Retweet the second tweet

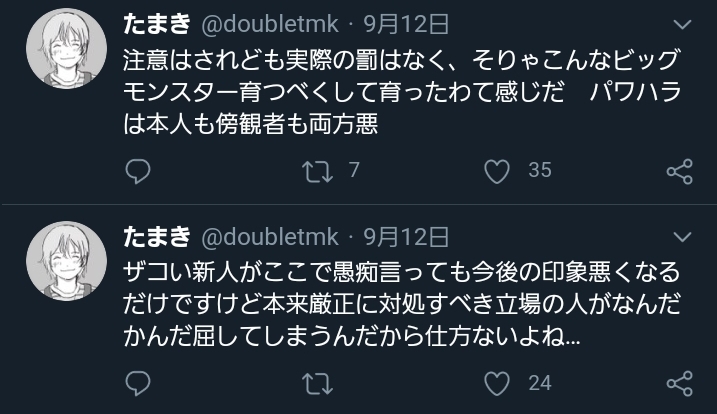[316, 382]
